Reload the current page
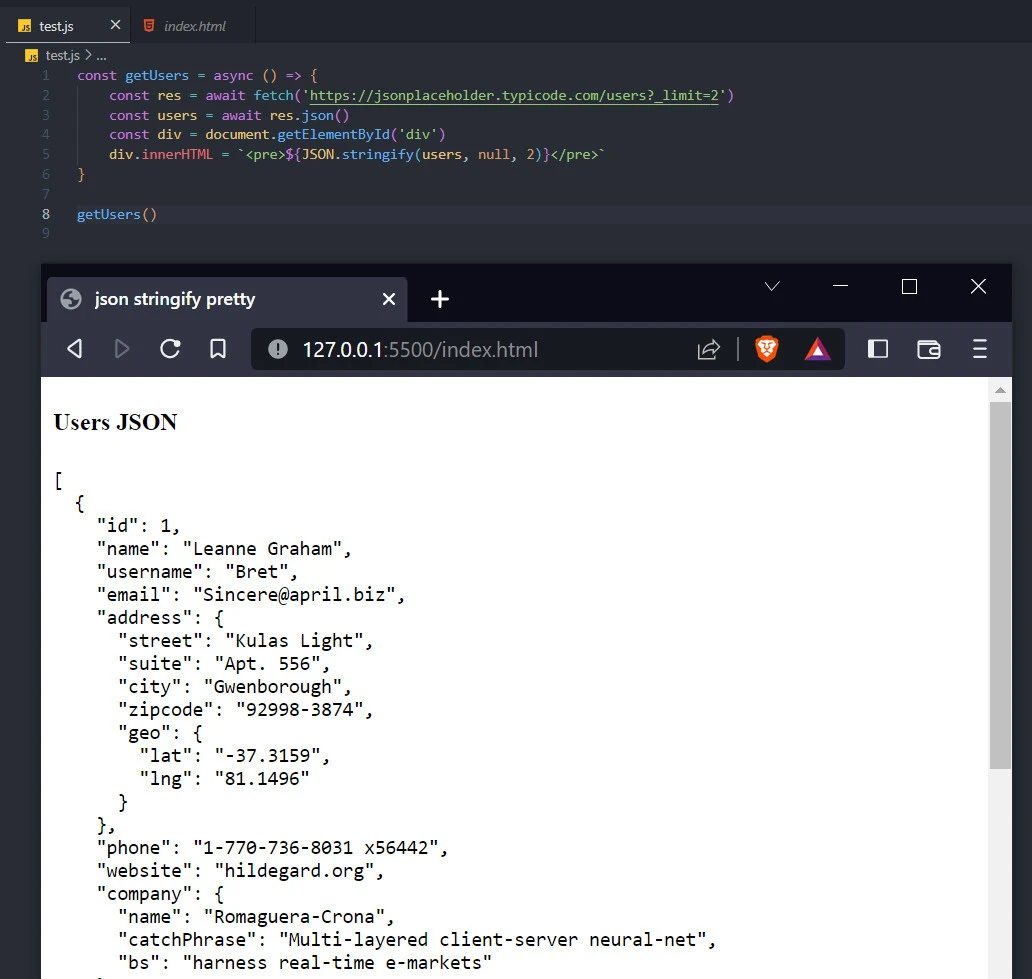This screenshot has width=1032, height=979. tap(170, 349)
